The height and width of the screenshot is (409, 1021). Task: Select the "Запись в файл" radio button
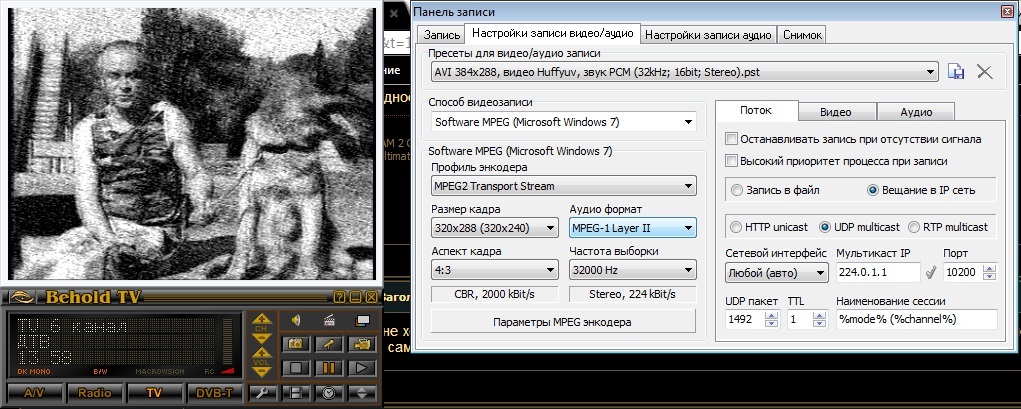point(738,190)
